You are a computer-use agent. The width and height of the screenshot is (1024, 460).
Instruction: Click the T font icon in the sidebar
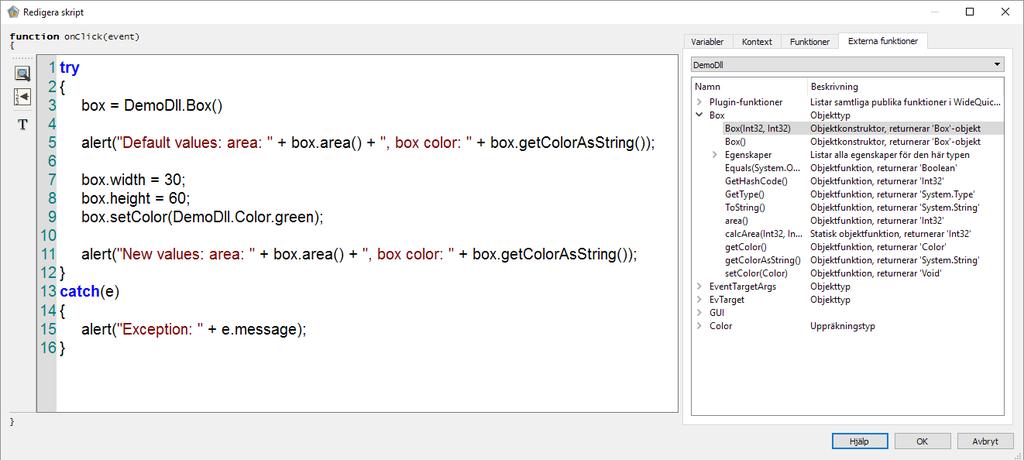coord(23,124)
